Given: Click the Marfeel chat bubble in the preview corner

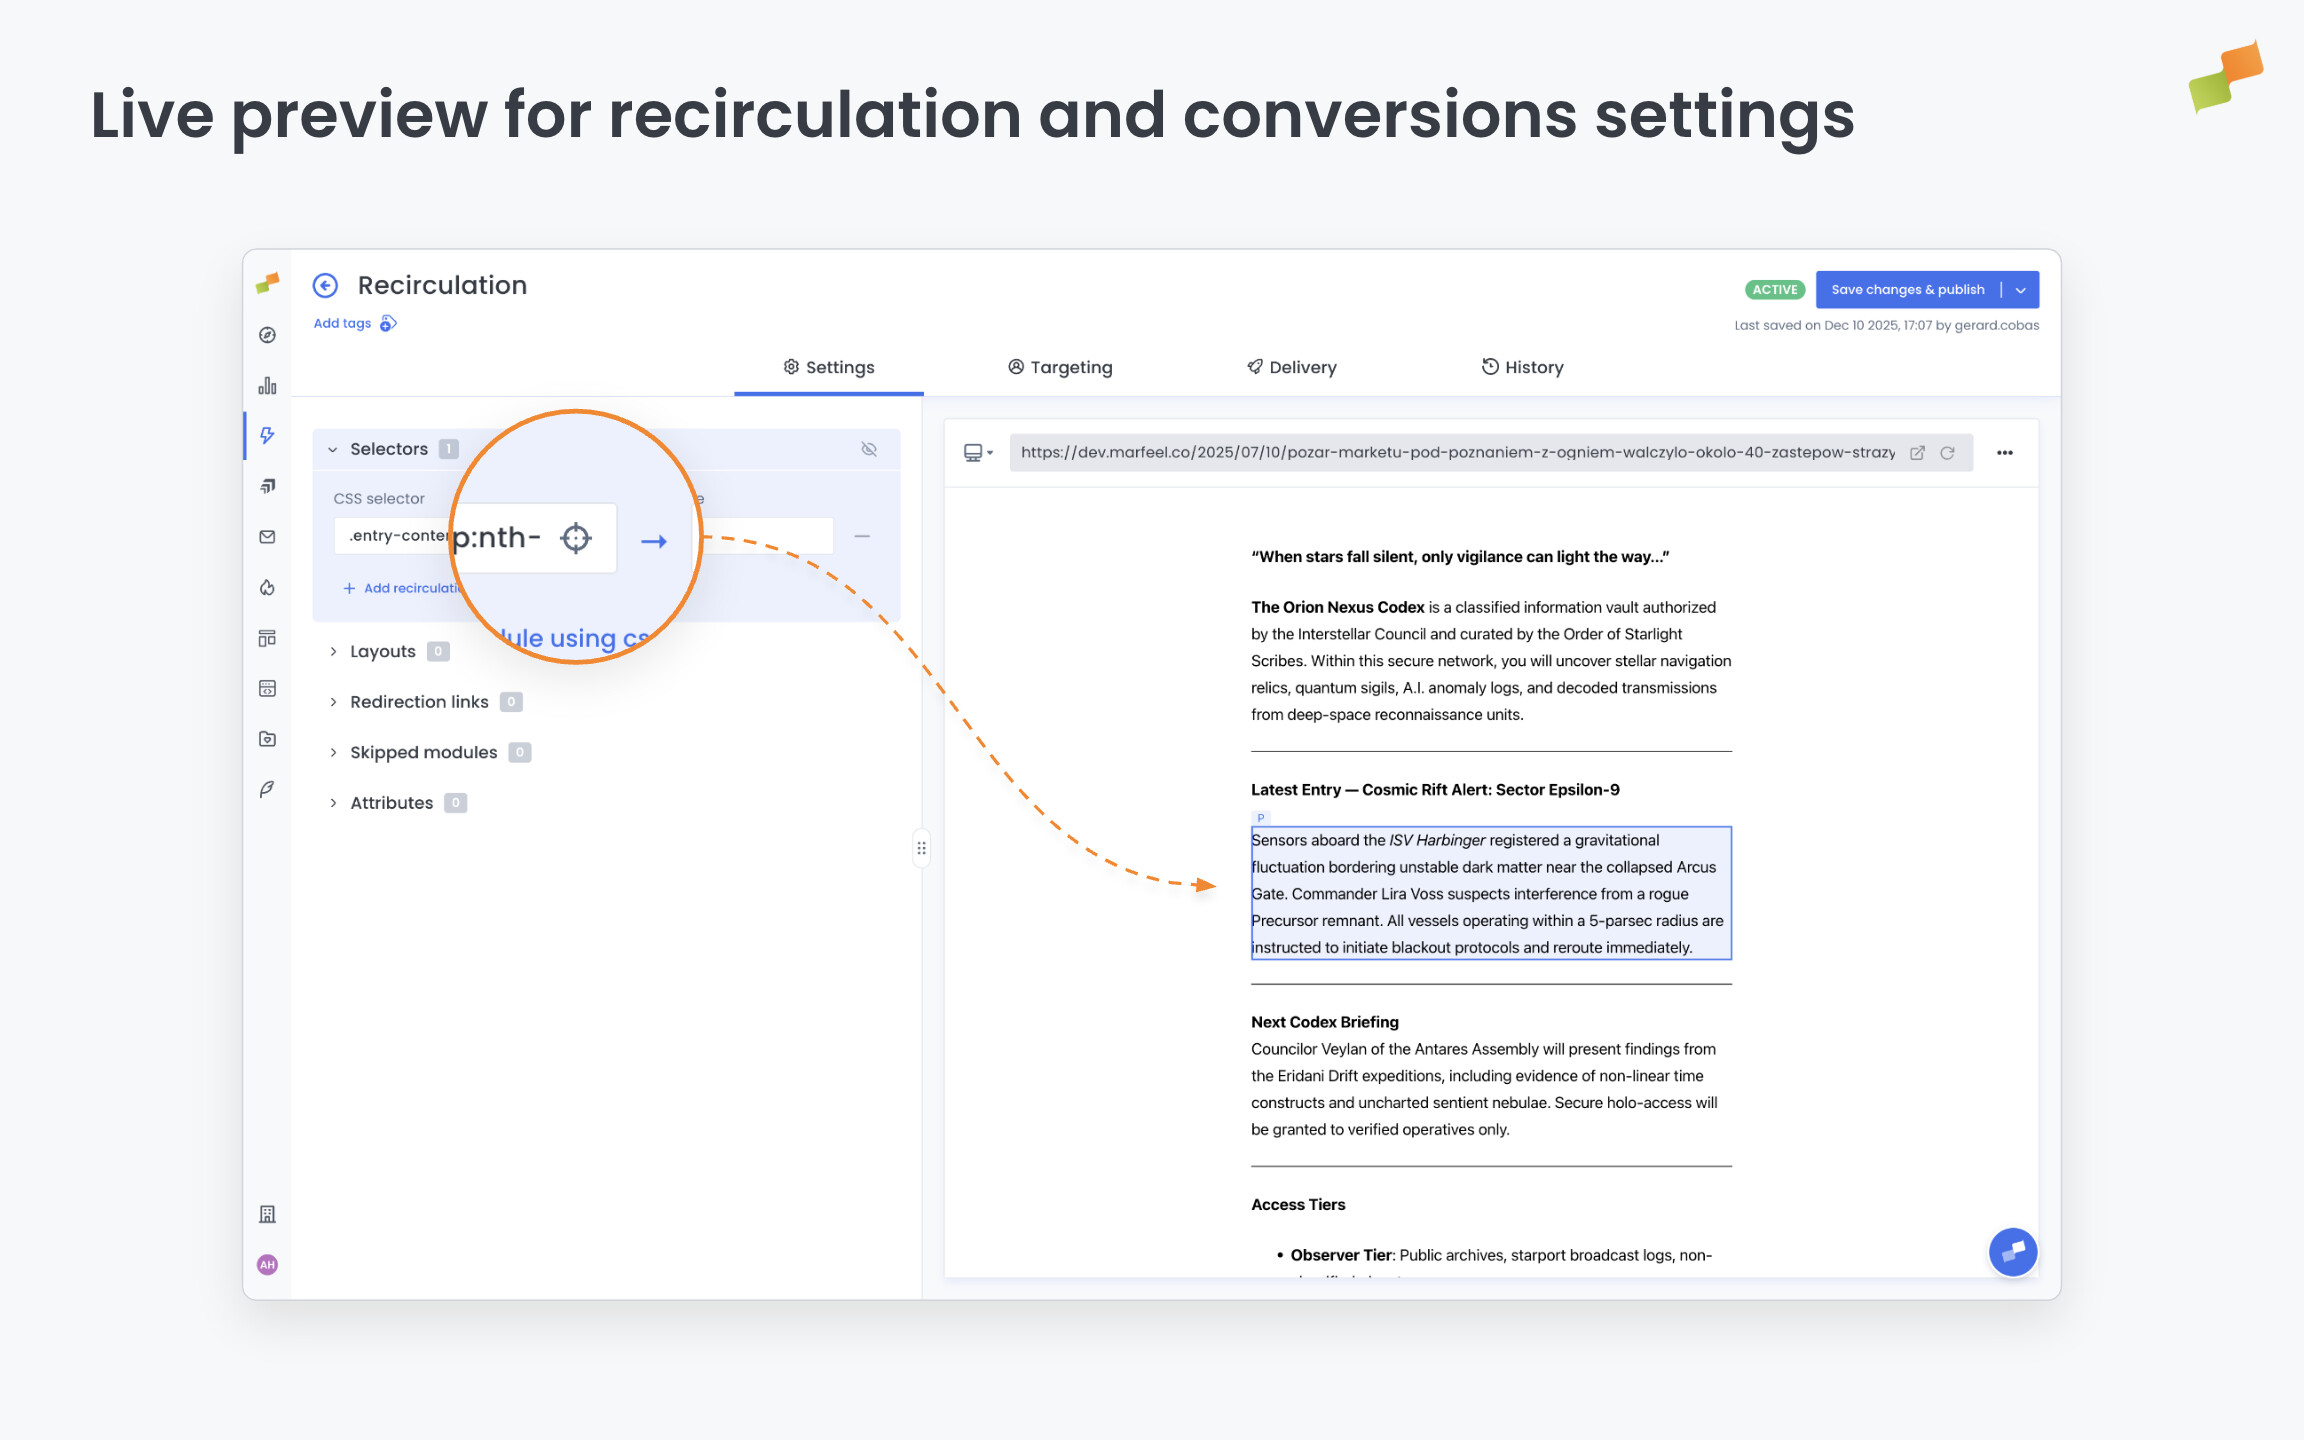Looking at the screenshot, I should point(2013,1252).
